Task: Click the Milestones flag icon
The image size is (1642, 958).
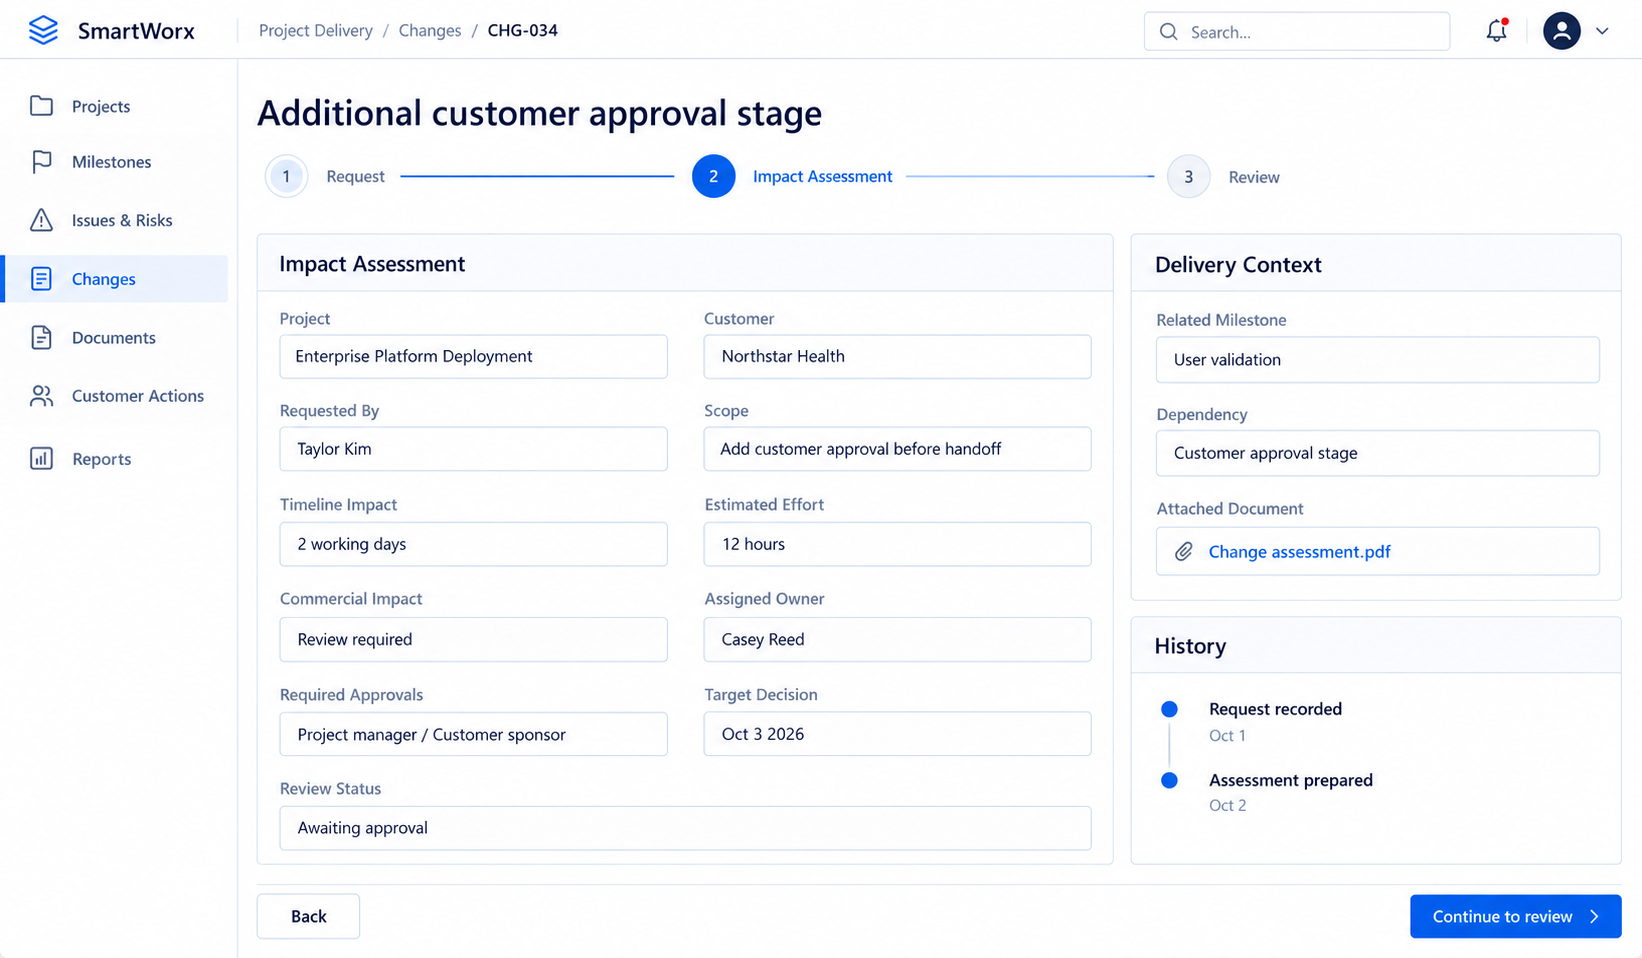Action: click(41, 162)
